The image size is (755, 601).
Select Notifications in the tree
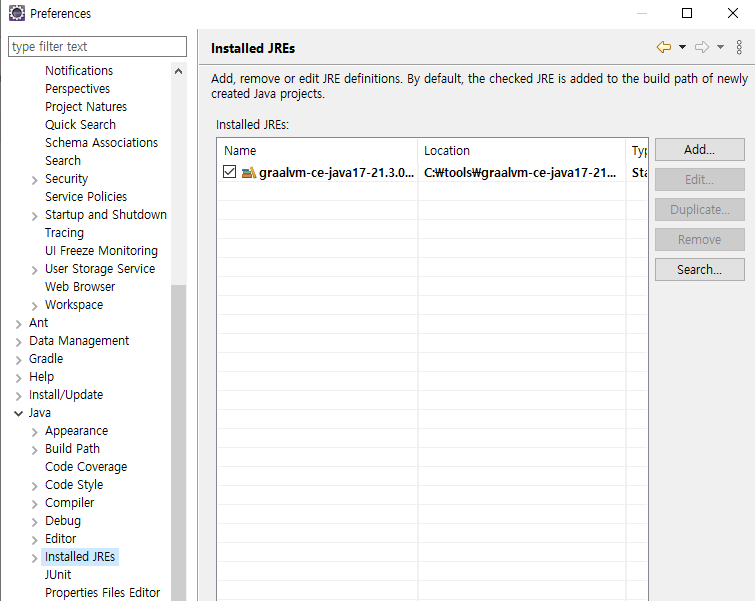coord(79,71)
